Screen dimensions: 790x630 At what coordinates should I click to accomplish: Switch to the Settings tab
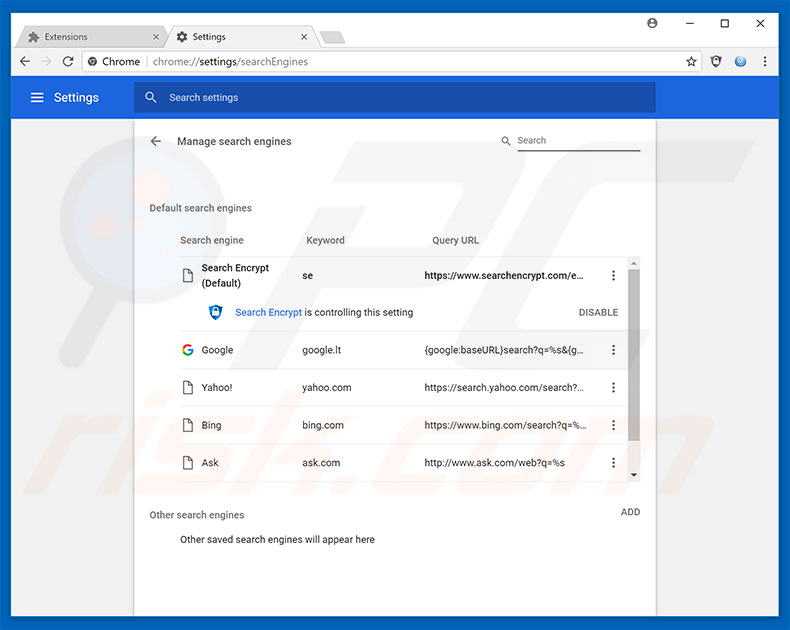point(244,37)
